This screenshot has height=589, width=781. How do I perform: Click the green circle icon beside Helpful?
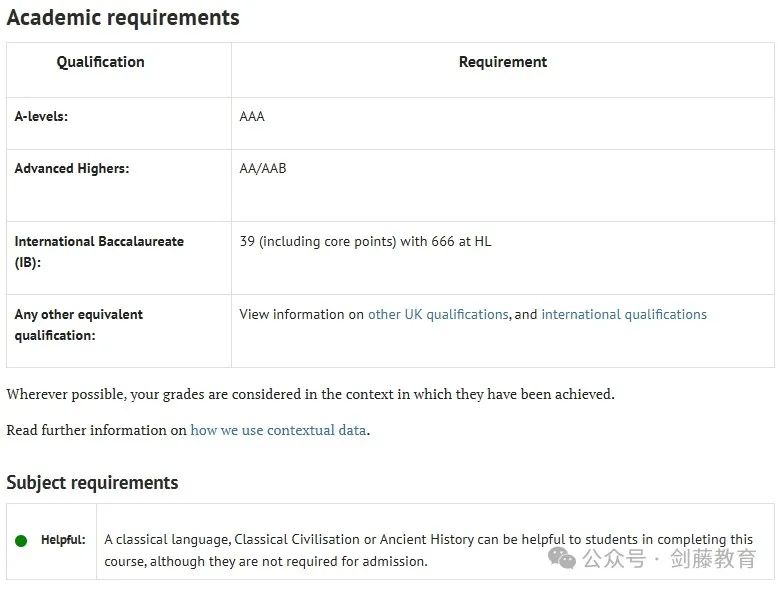tap(21, 541)
